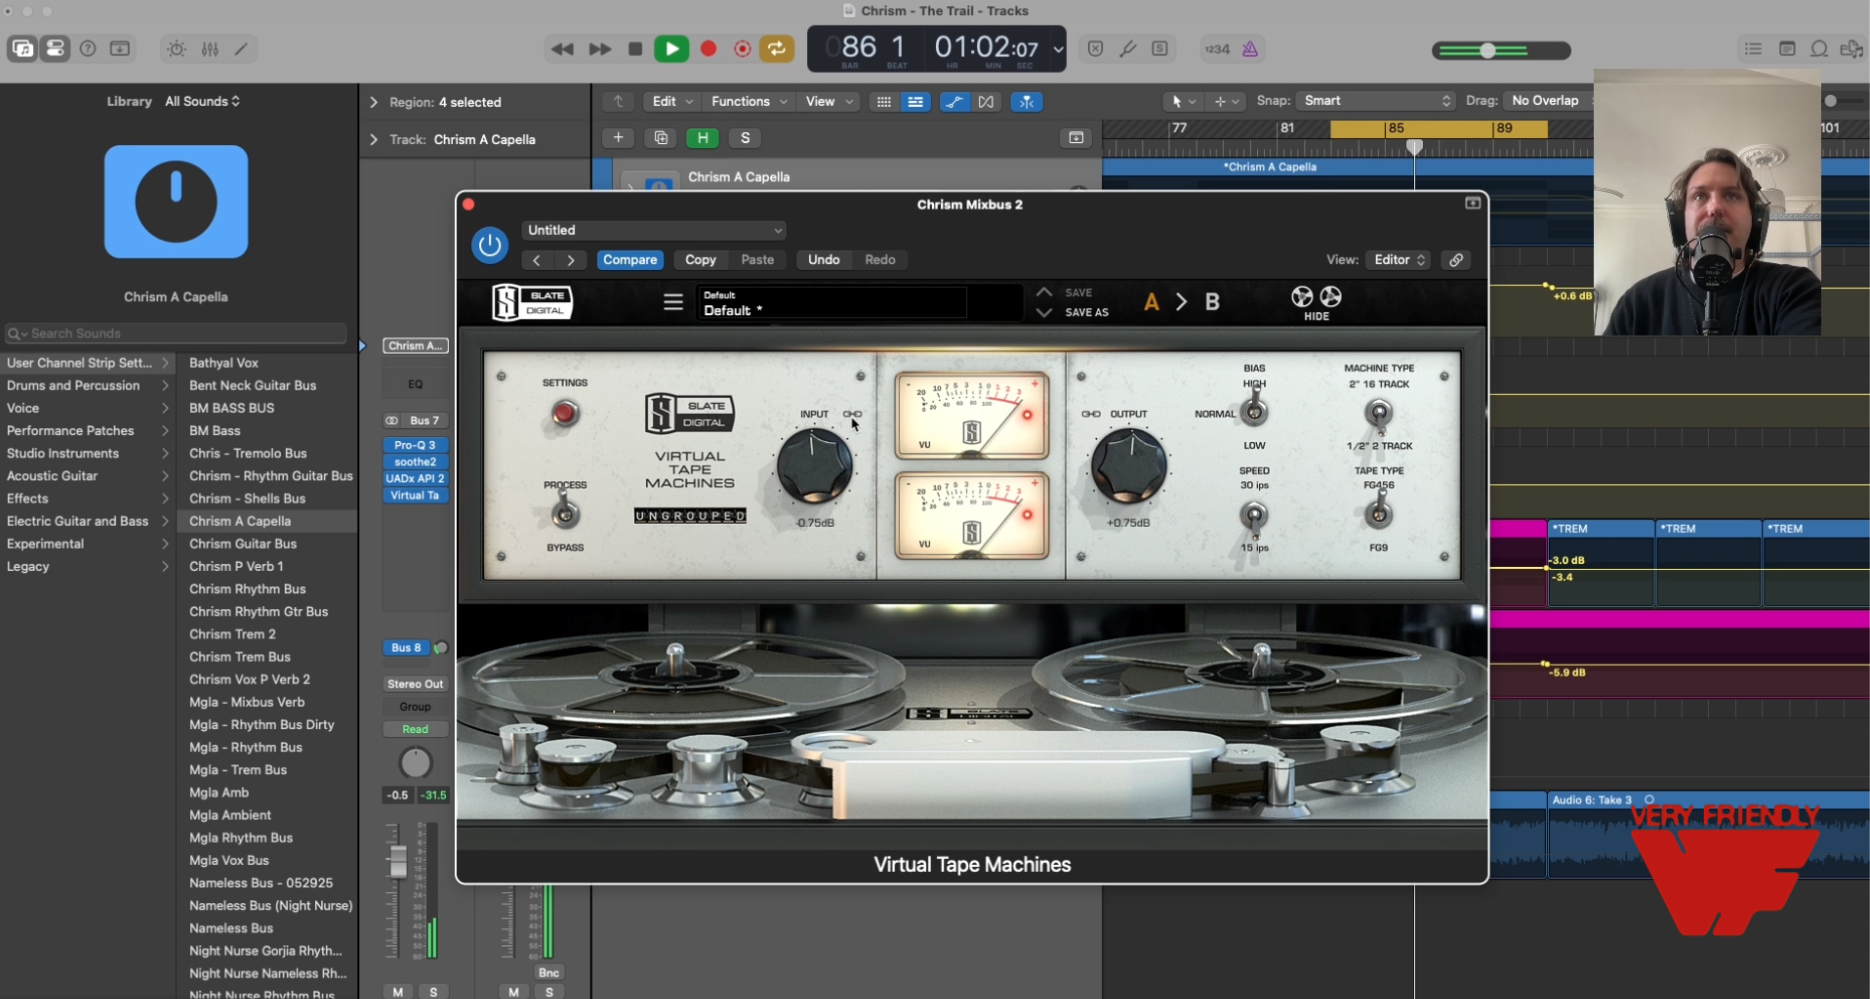Open the View Editor dropdown
The width and height of the screenshot is (1870, 999).
[x=1399, y=260]
